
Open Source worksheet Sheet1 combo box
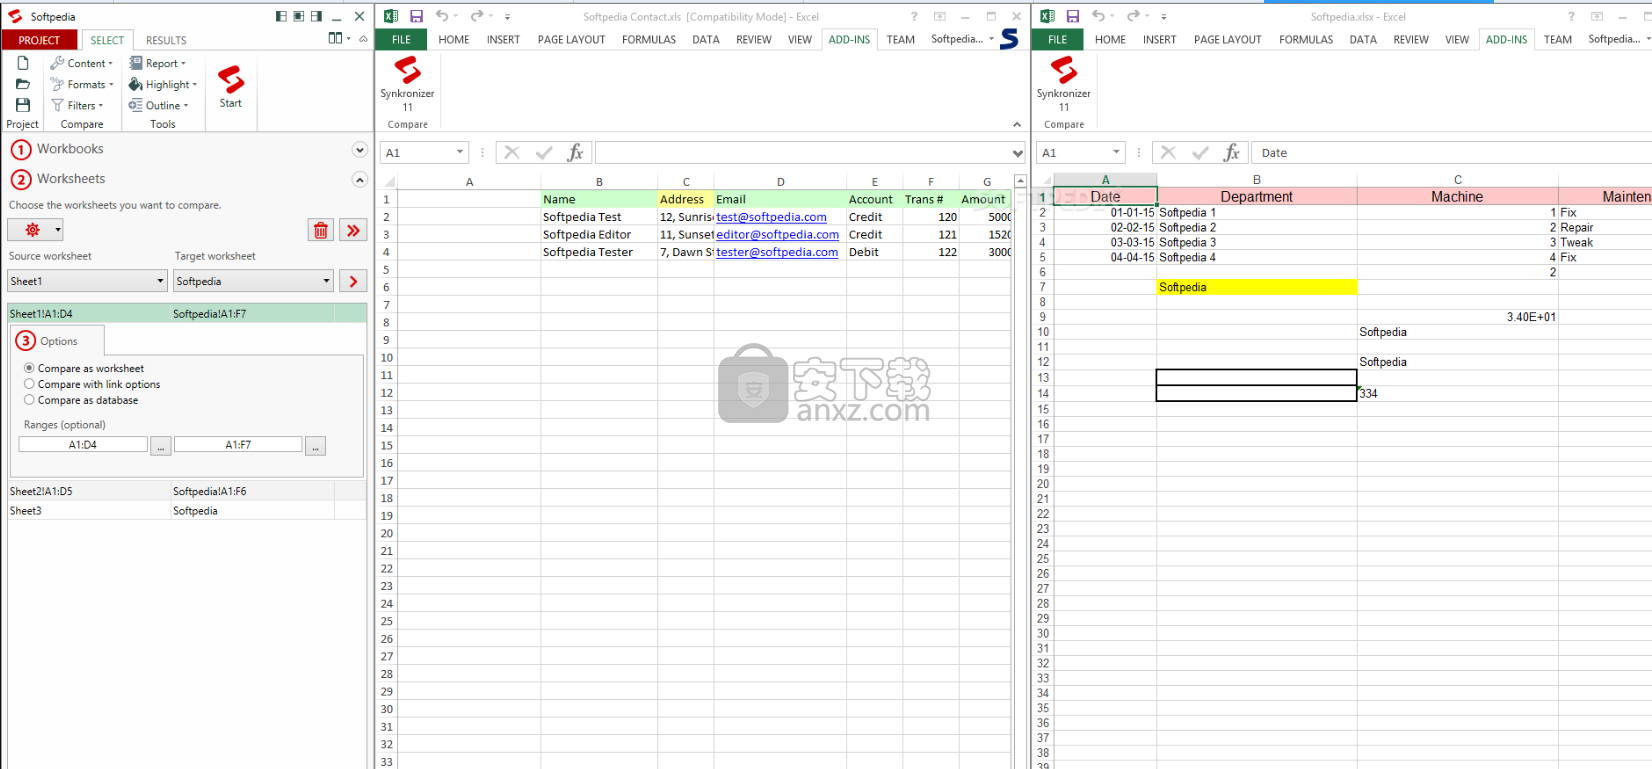coord(87,281)
